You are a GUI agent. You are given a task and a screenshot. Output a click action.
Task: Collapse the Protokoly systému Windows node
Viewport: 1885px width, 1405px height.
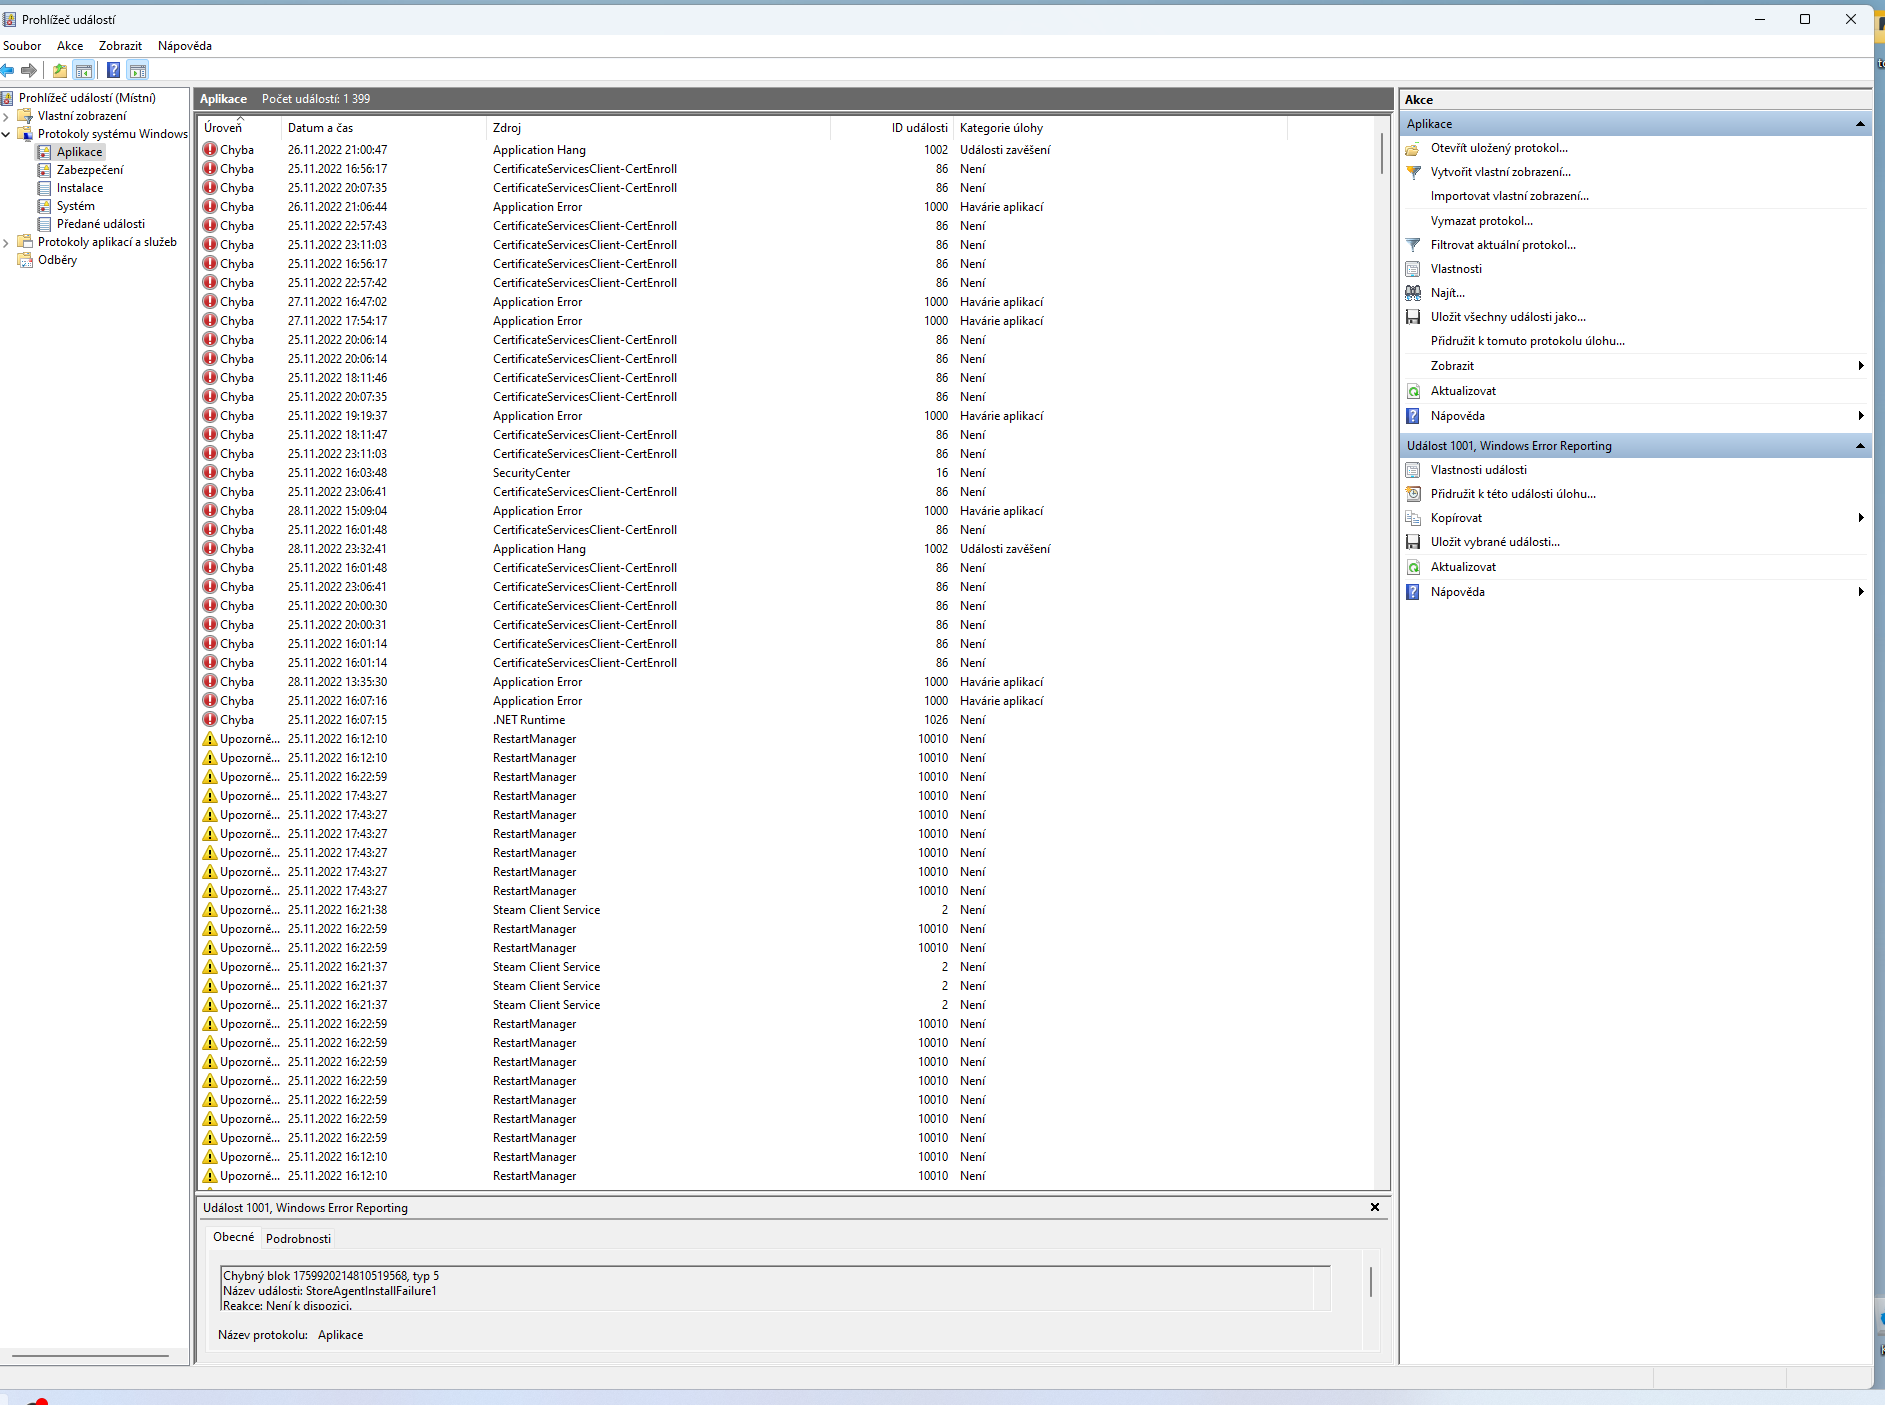7,134
